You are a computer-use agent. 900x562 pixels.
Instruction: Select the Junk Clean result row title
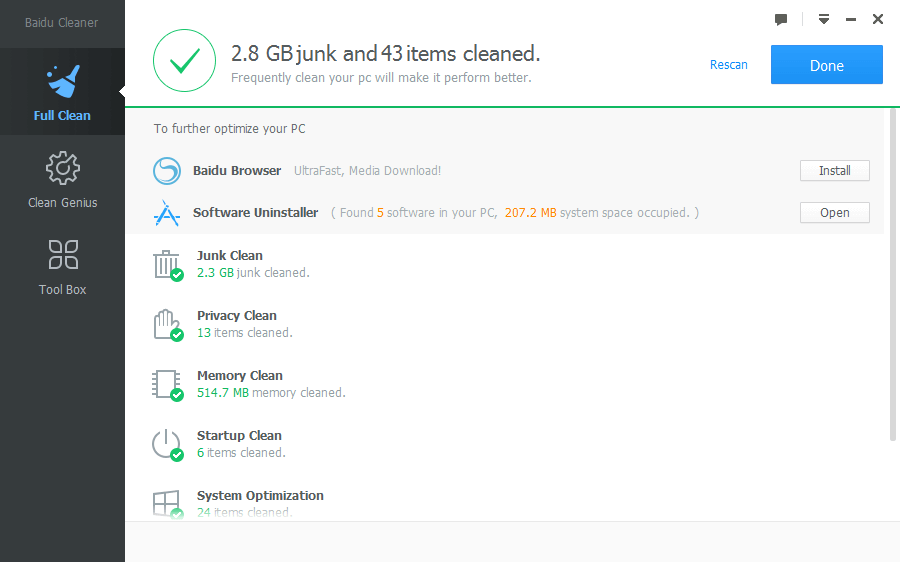(x=230, y=256)
